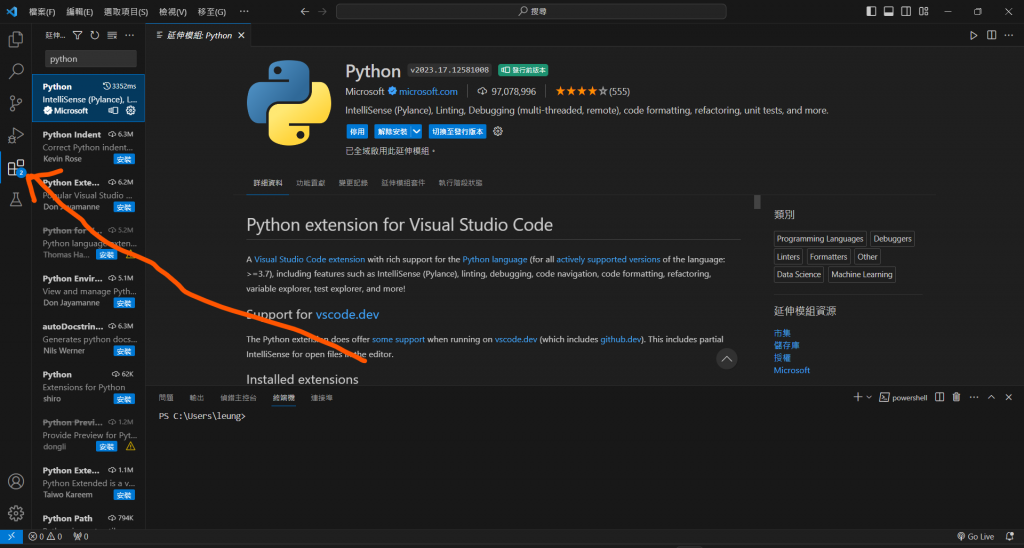Expand the new terminal launch profile dropdown

pos(869,397)
